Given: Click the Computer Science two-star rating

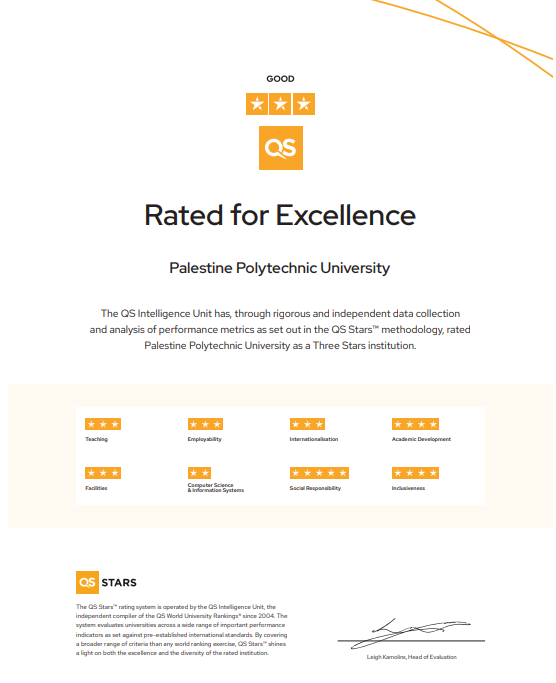Looking at the screenshot, I should [199, 473].
